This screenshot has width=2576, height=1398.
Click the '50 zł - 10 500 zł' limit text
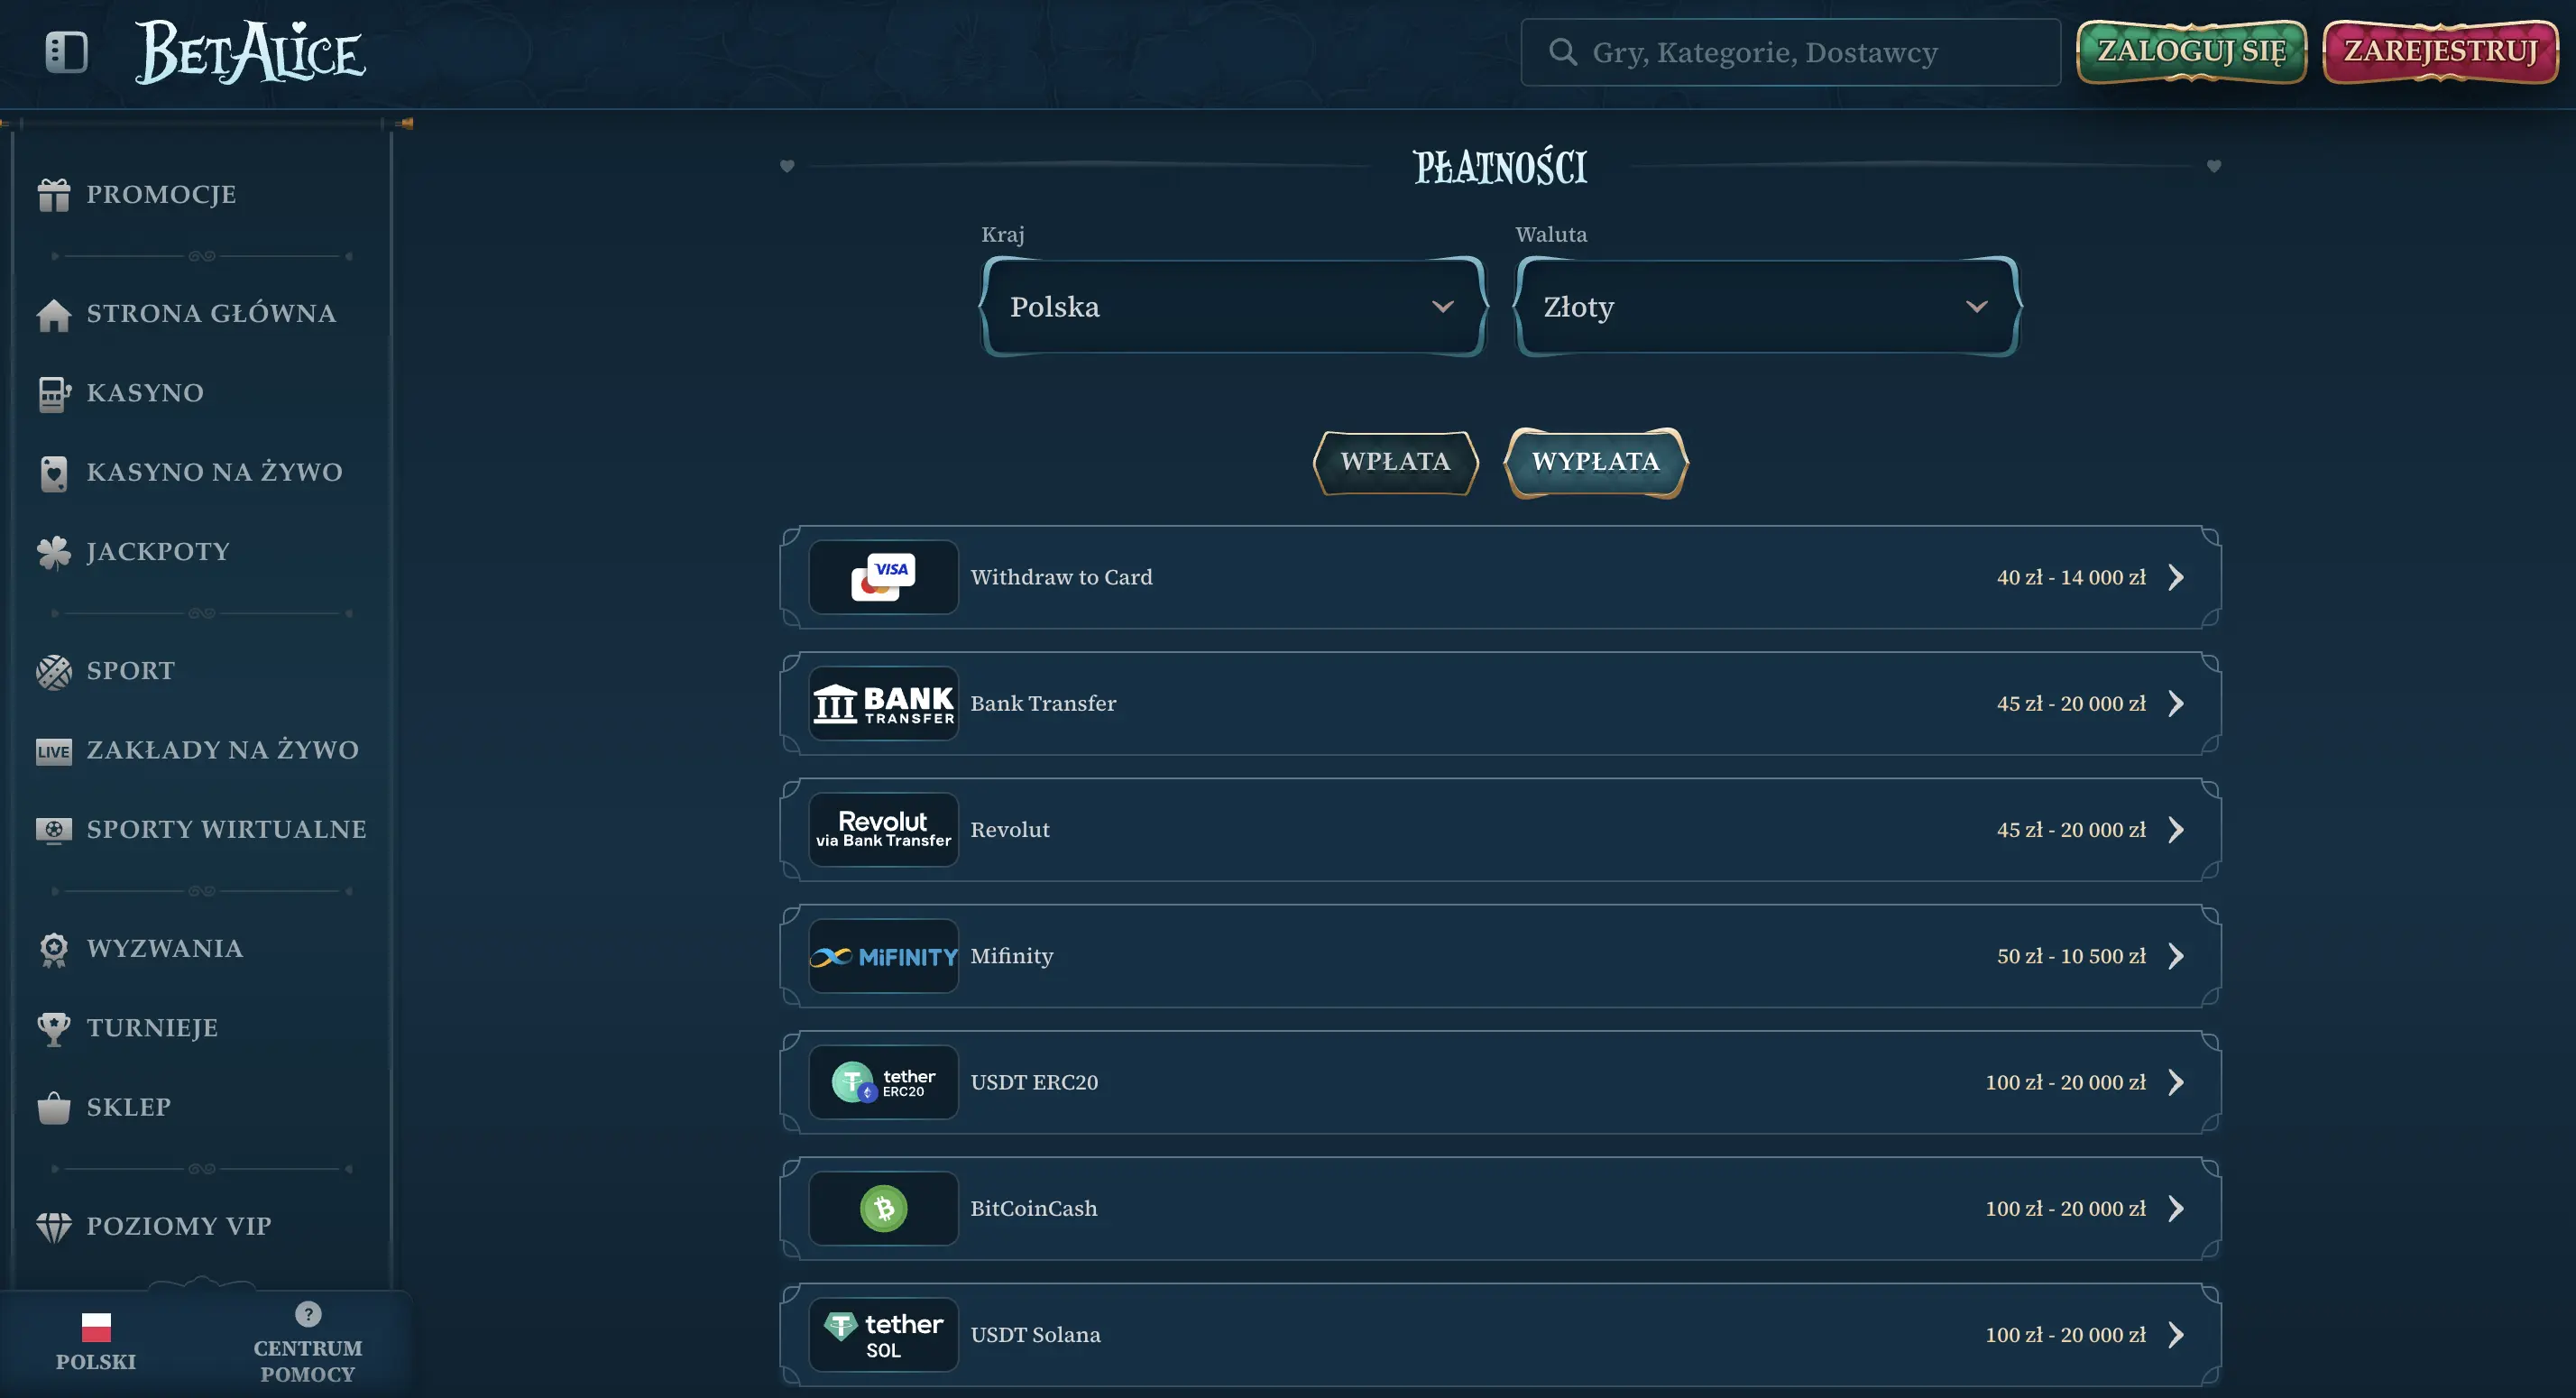coord(2071,956)
